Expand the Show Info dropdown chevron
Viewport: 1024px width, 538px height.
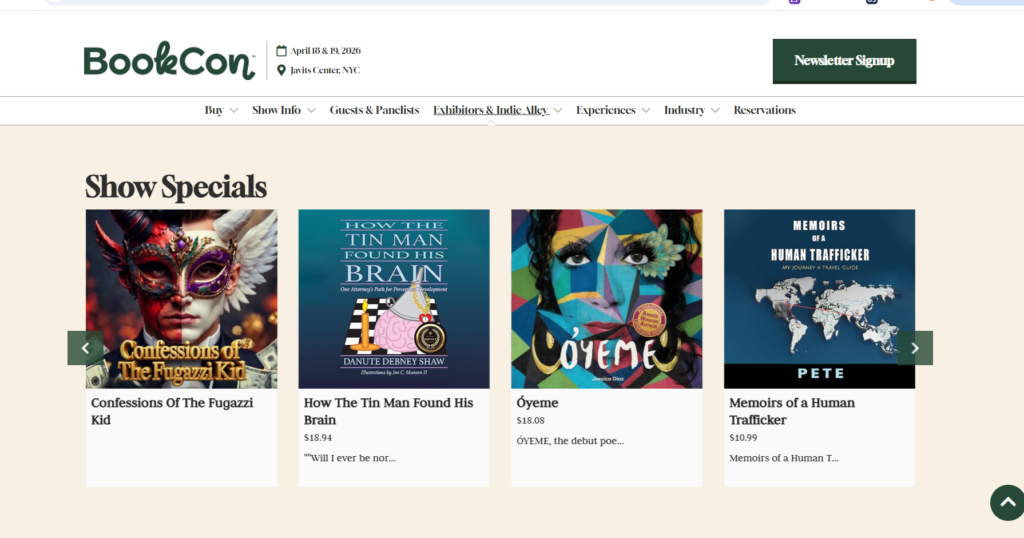(x=312, y=110)
